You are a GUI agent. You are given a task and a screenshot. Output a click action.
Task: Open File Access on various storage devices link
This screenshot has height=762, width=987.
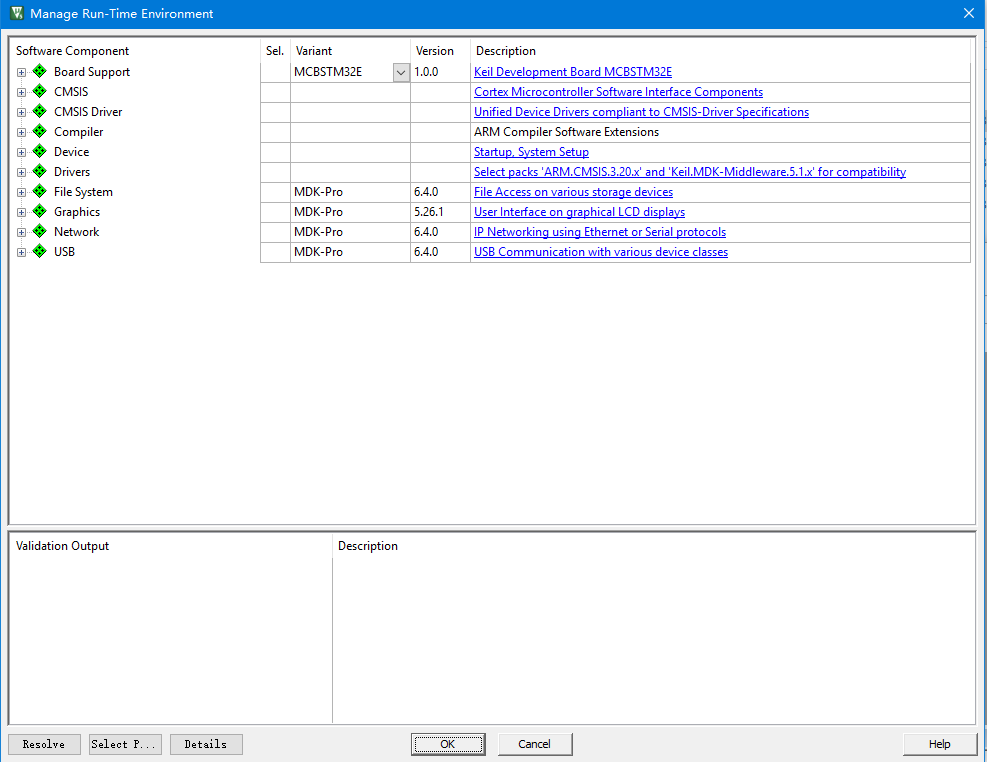[x=573, y=192]
